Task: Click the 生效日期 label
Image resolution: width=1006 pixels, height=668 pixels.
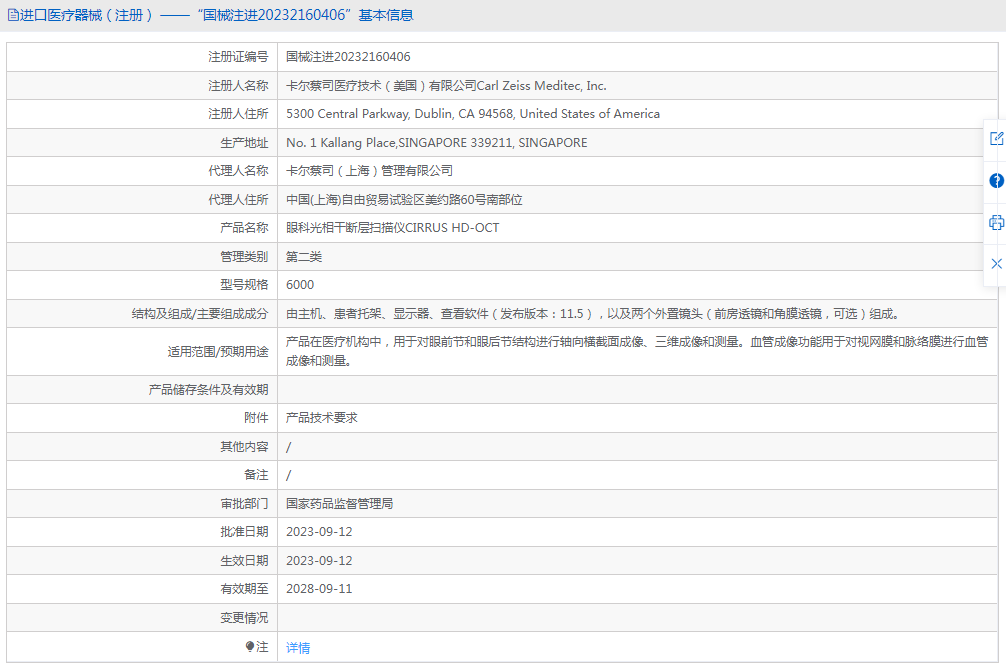Action: click(244, 561)
